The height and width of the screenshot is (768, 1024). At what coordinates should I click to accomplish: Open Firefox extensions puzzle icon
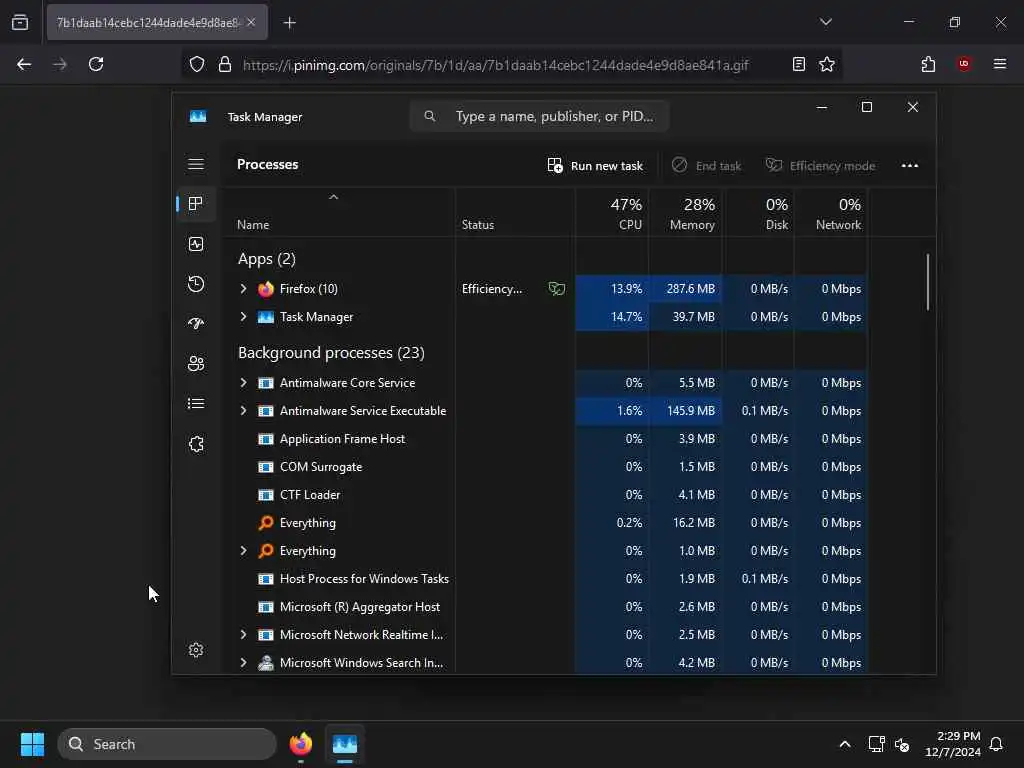928,64
